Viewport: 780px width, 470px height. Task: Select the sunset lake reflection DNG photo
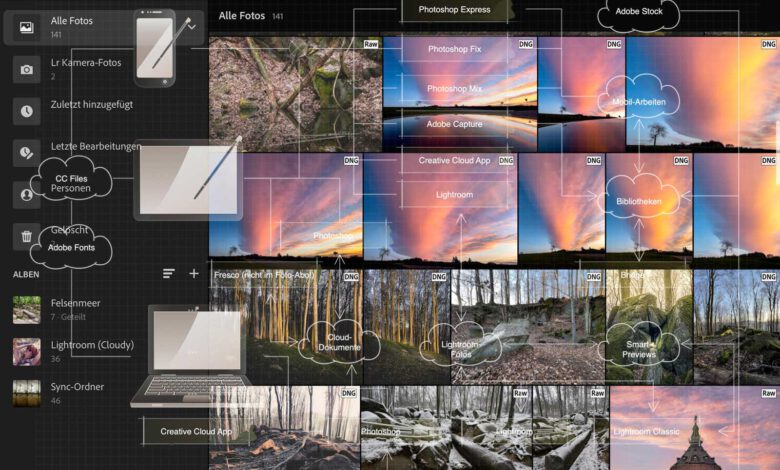(x=460, y=94)
